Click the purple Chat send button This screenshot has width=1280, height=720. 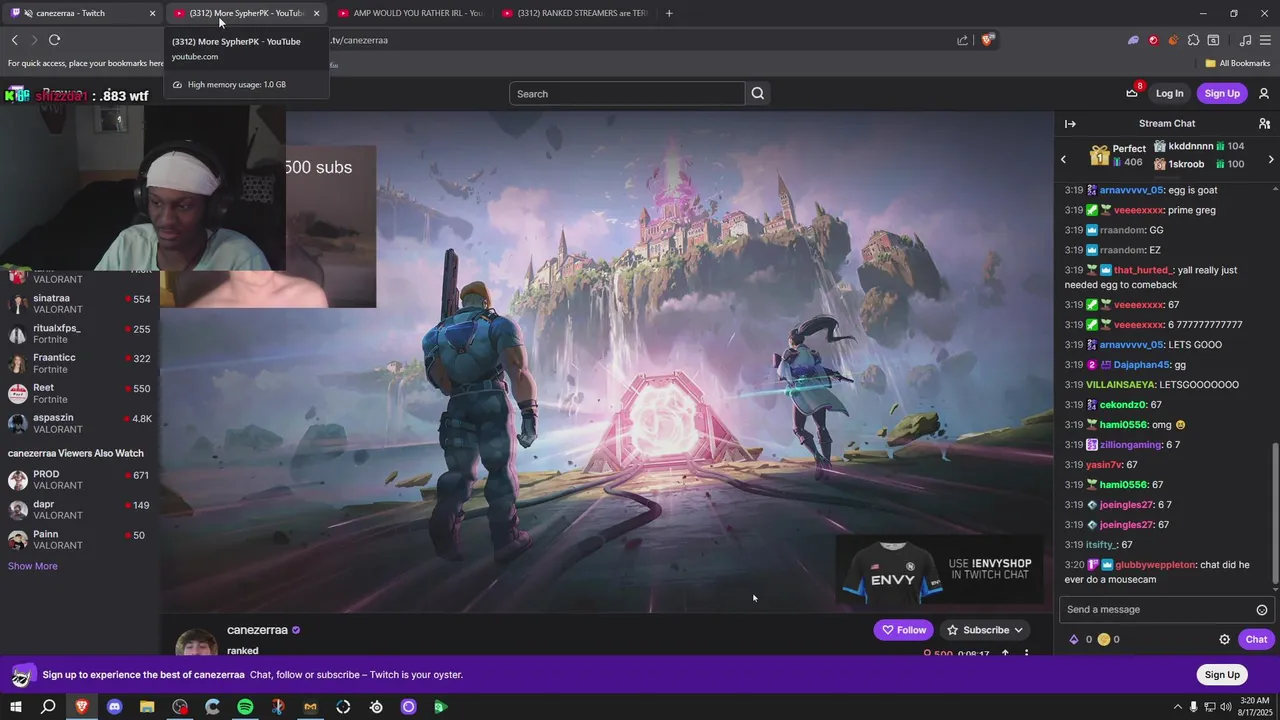tap(1256, 639)
